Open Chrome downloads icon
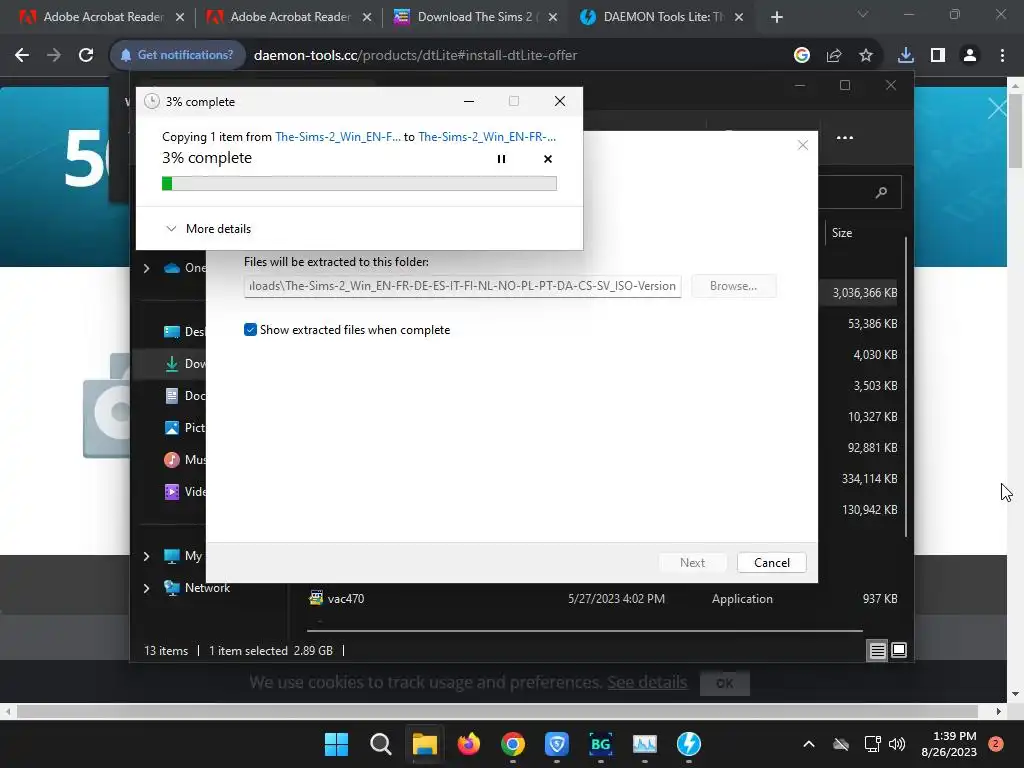Viewport: 1024px width, 768px height. 905,56
